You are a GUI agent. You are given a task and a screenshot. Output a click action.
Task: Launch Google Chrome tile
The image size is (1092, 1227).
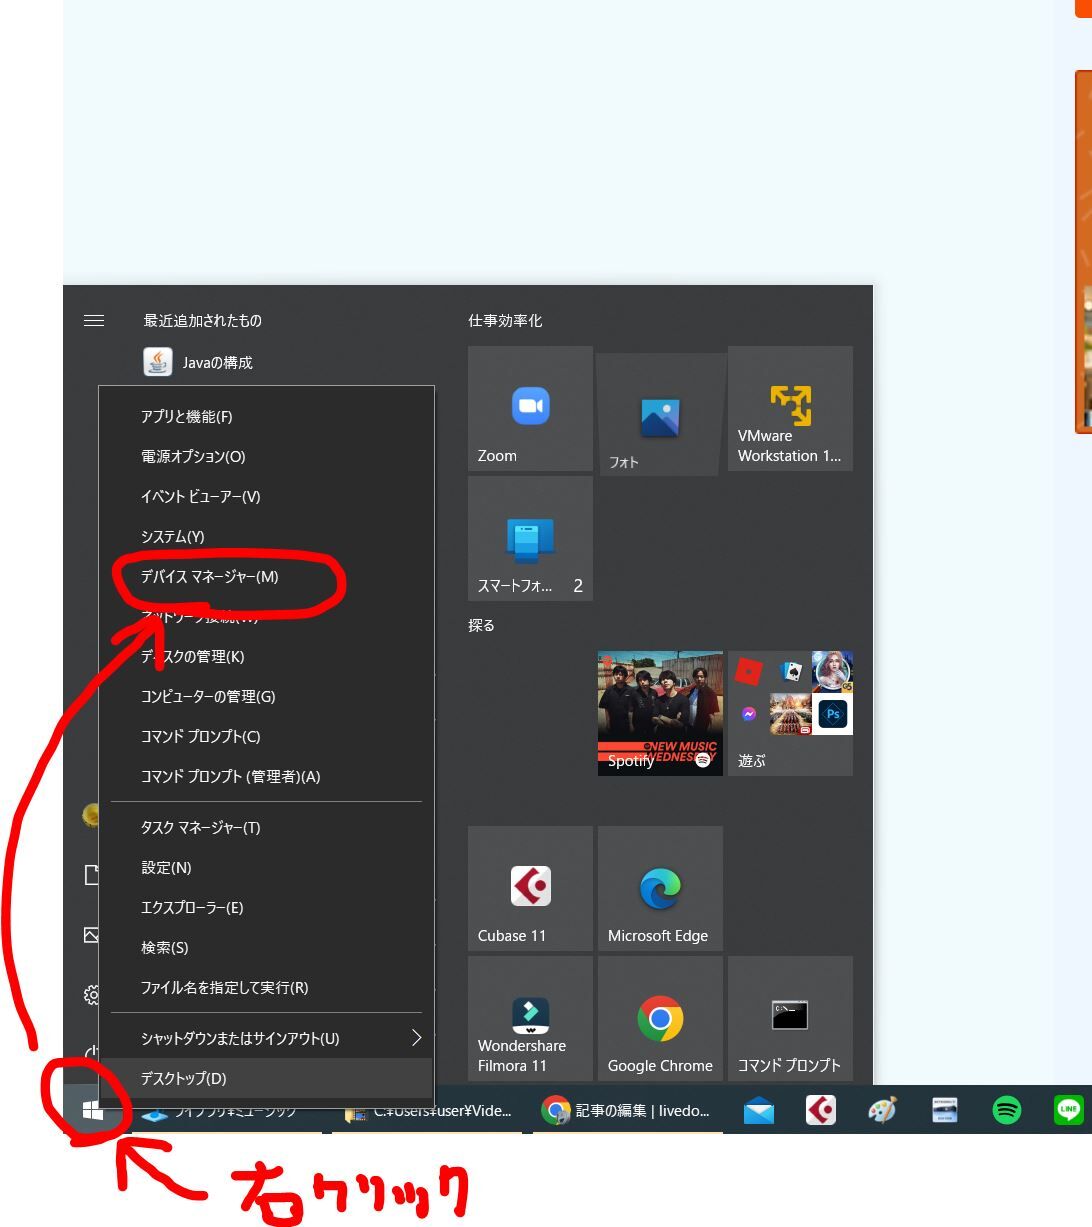pyautogui.click(x=660, y=1018)
